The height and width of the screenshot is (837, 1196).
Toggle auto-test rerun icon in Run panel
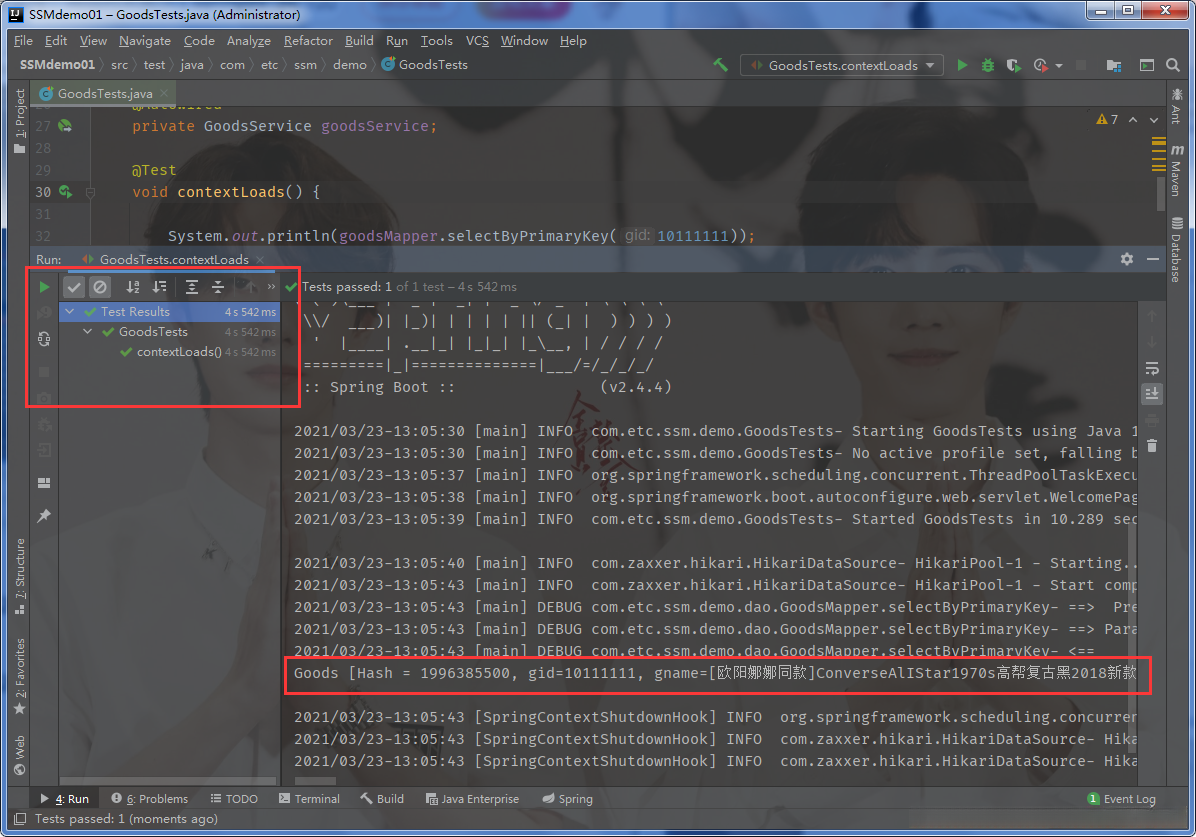(x=44, y=339)
